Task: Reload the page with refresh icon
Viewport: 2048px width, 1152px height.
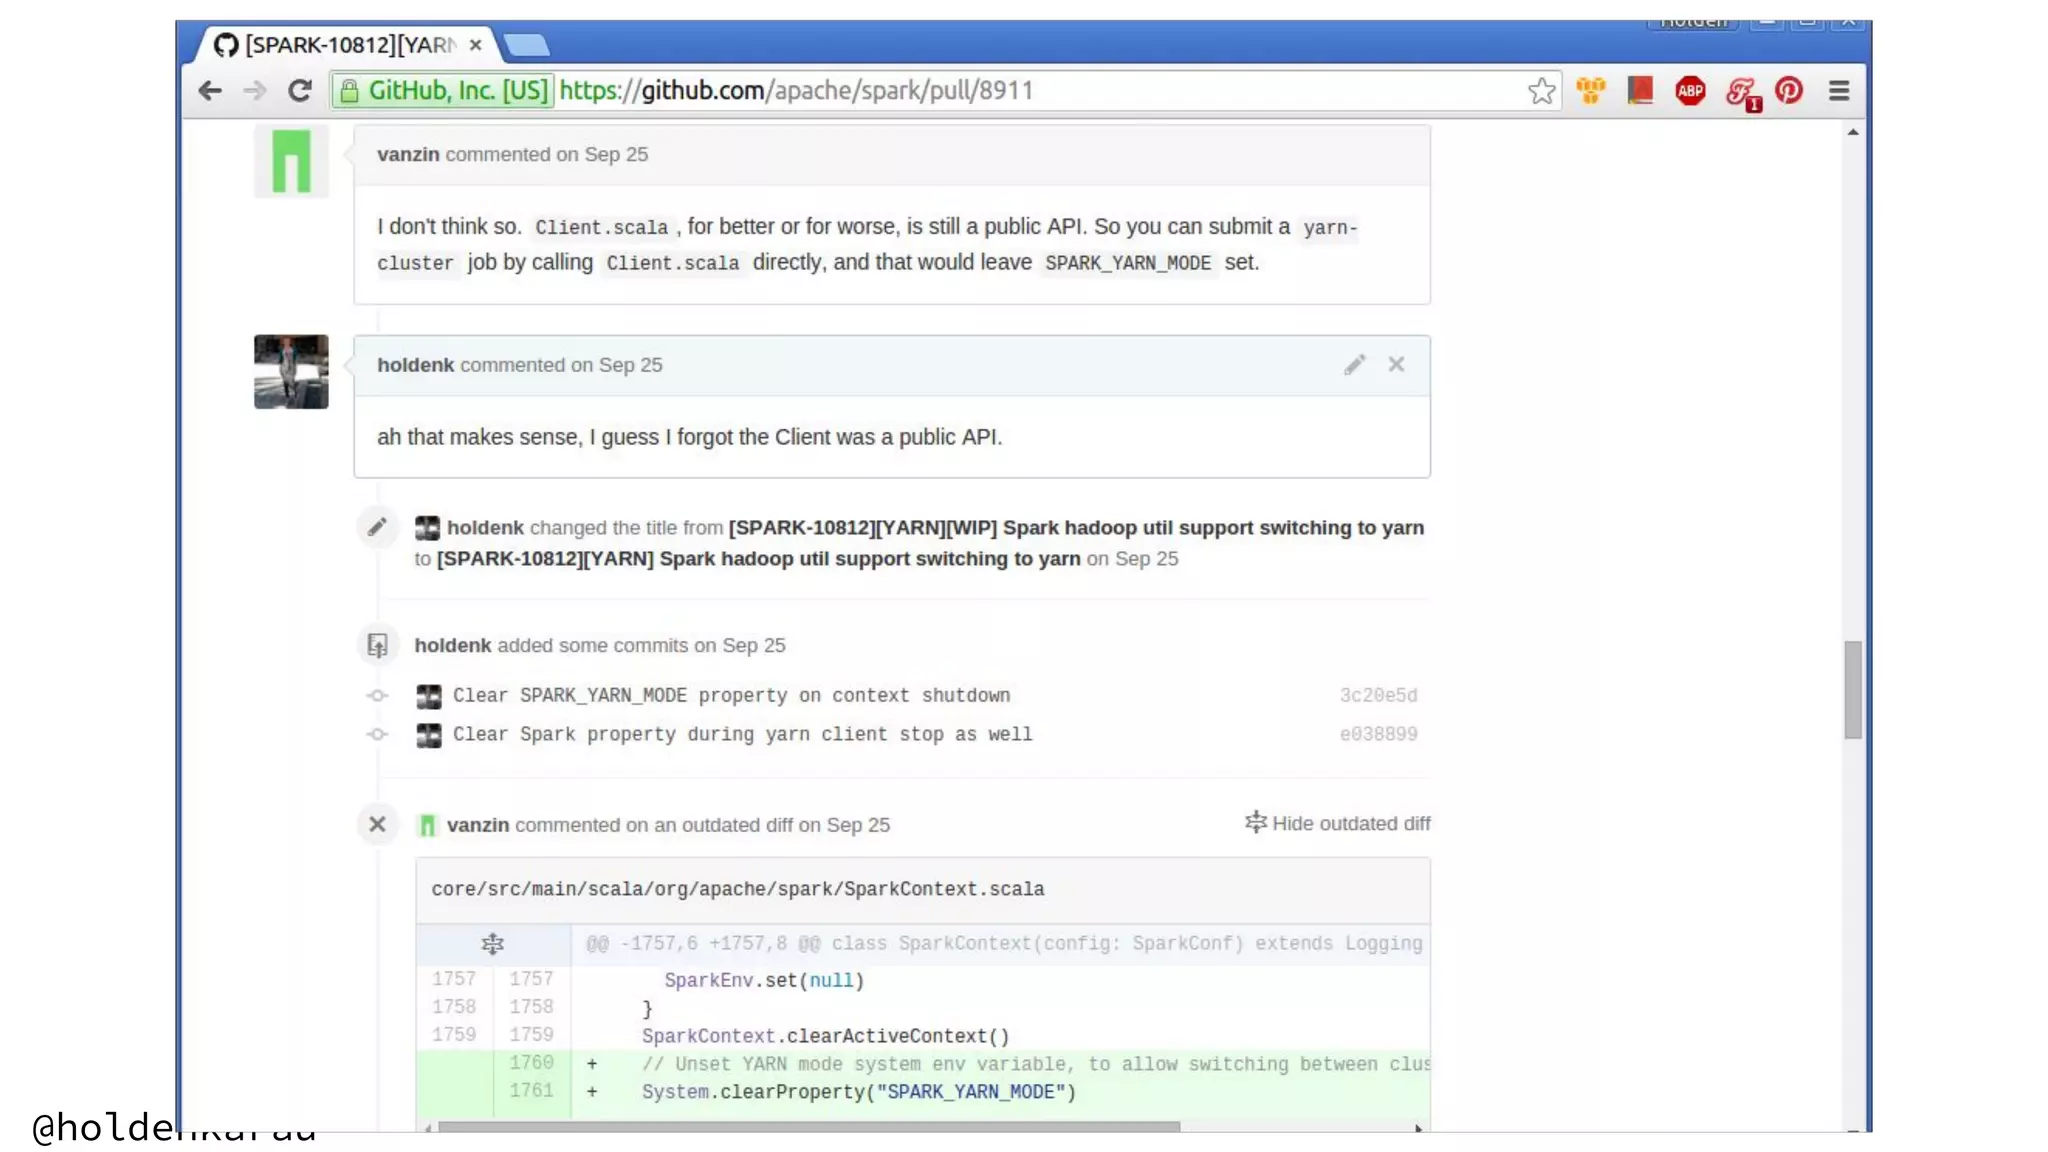Action: (299, 91)
